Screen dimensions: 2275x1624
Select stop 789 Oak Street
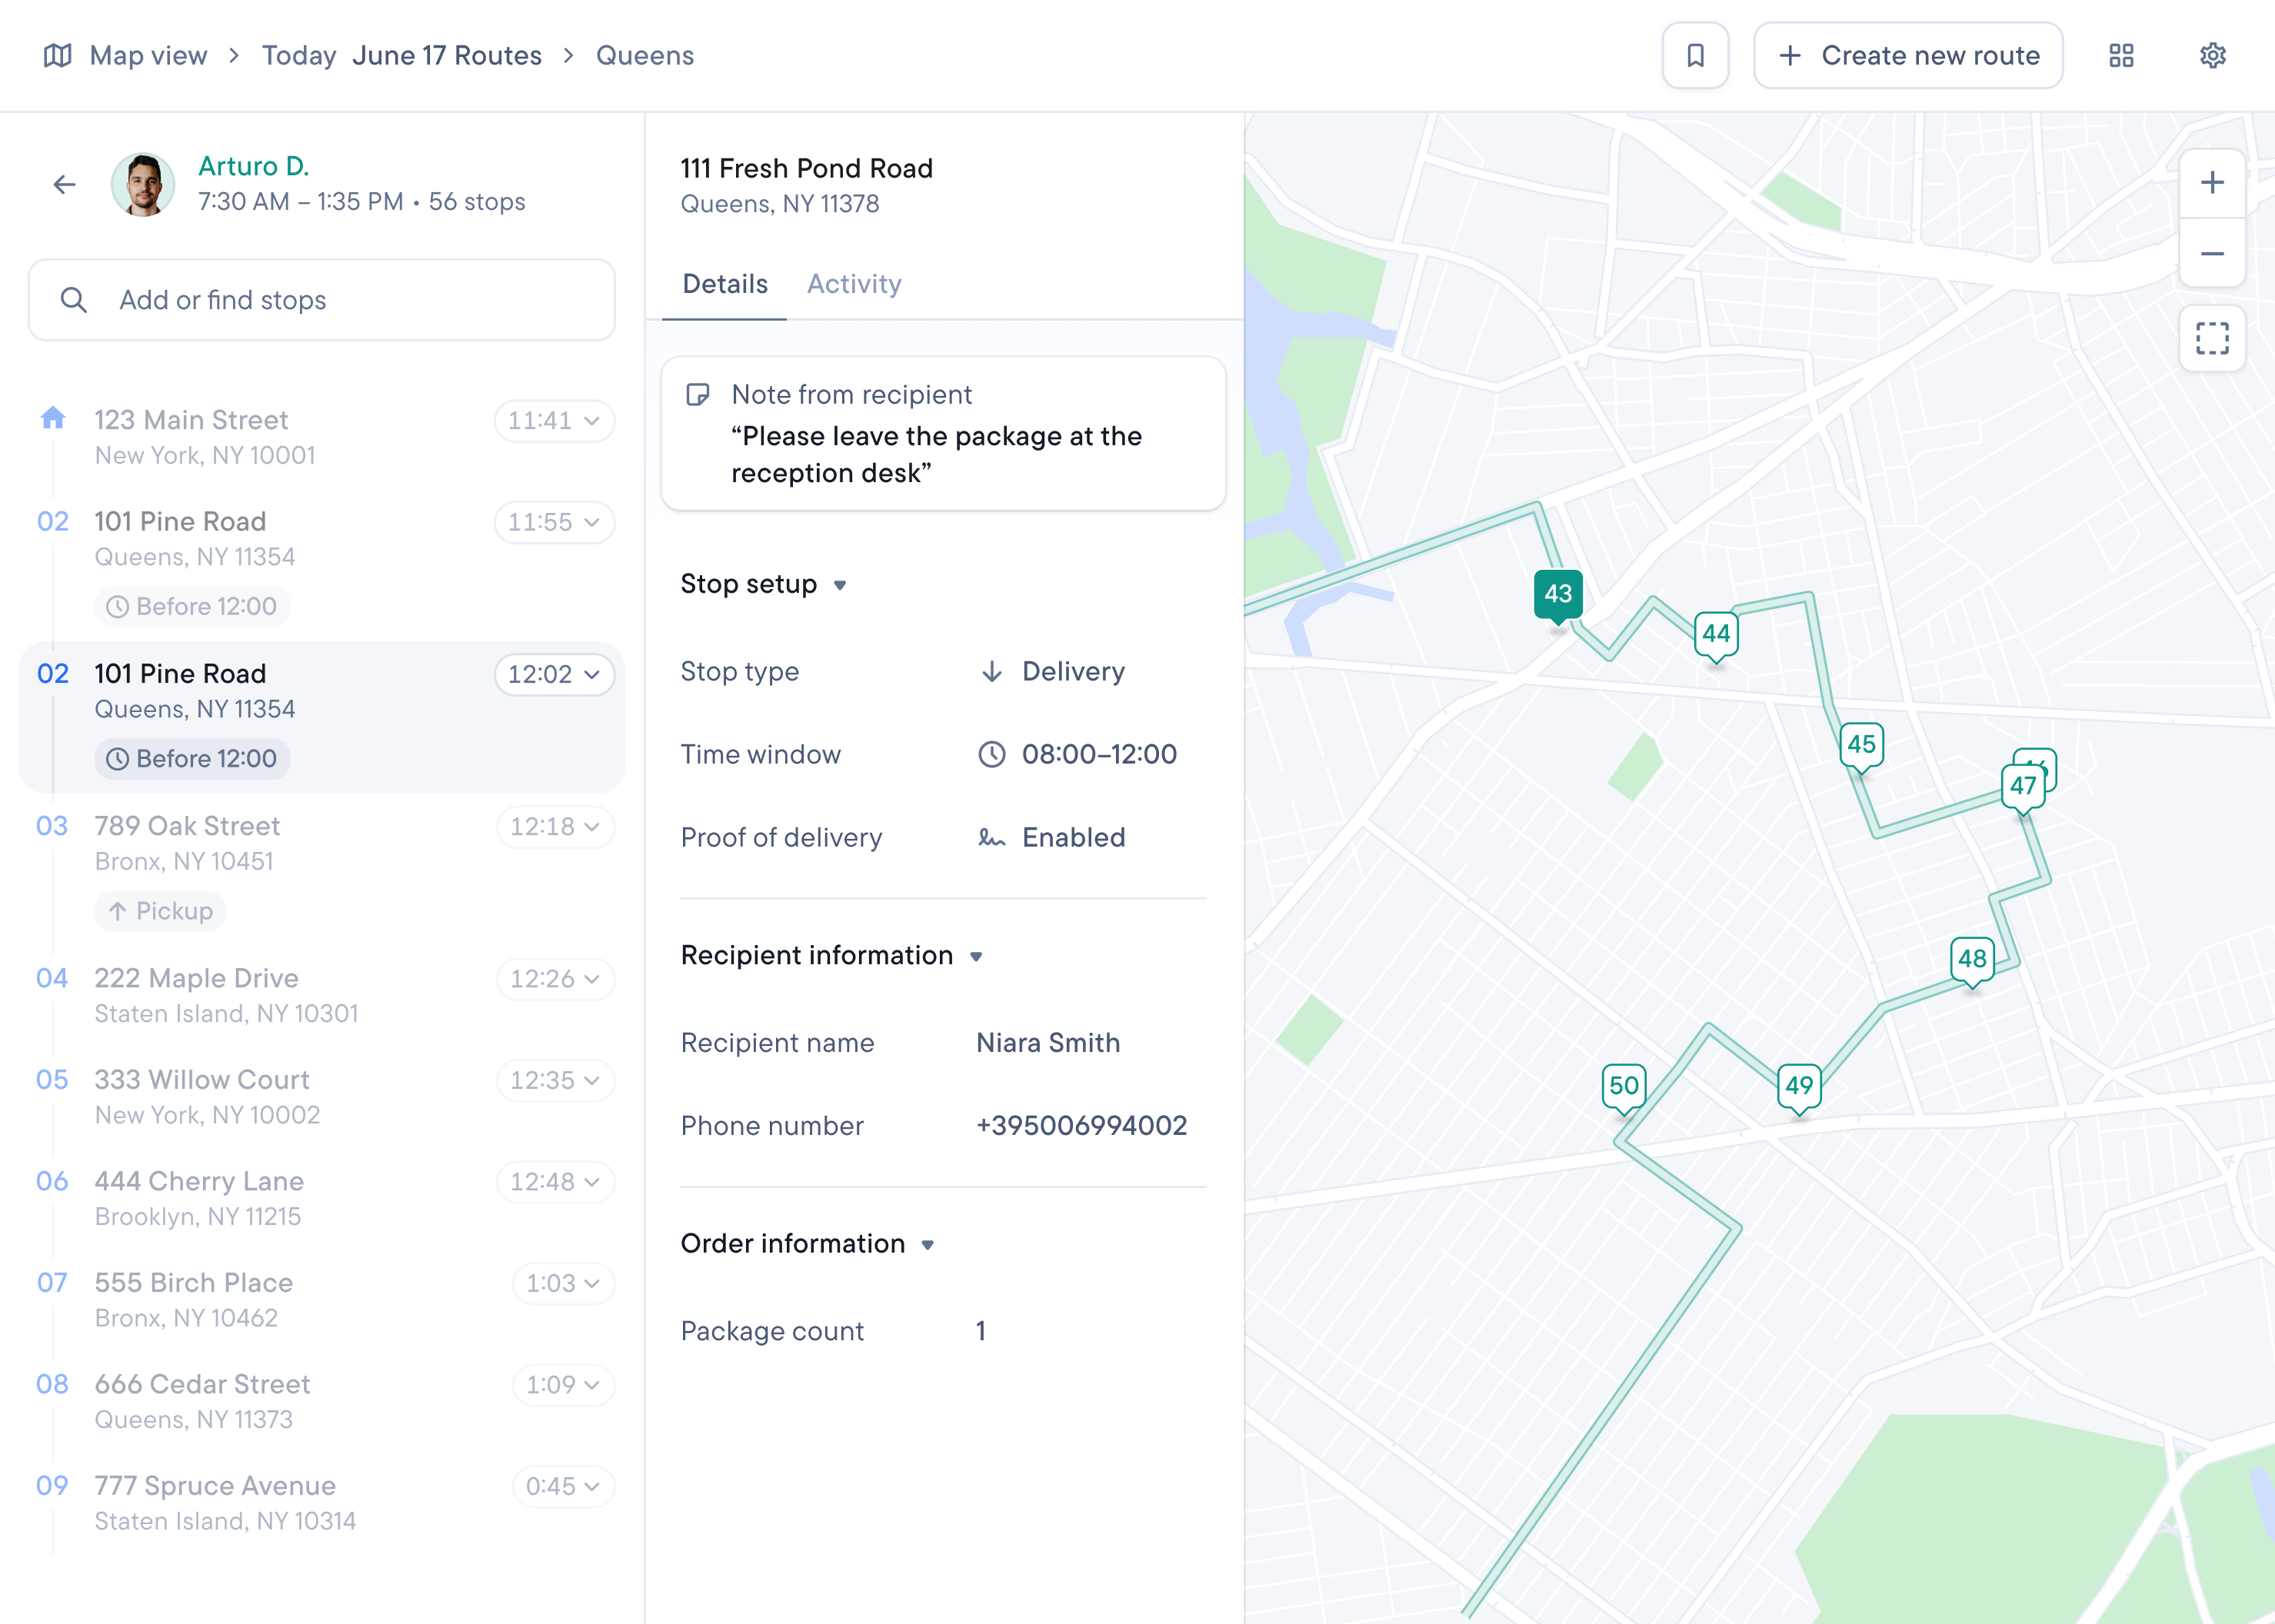322,868
